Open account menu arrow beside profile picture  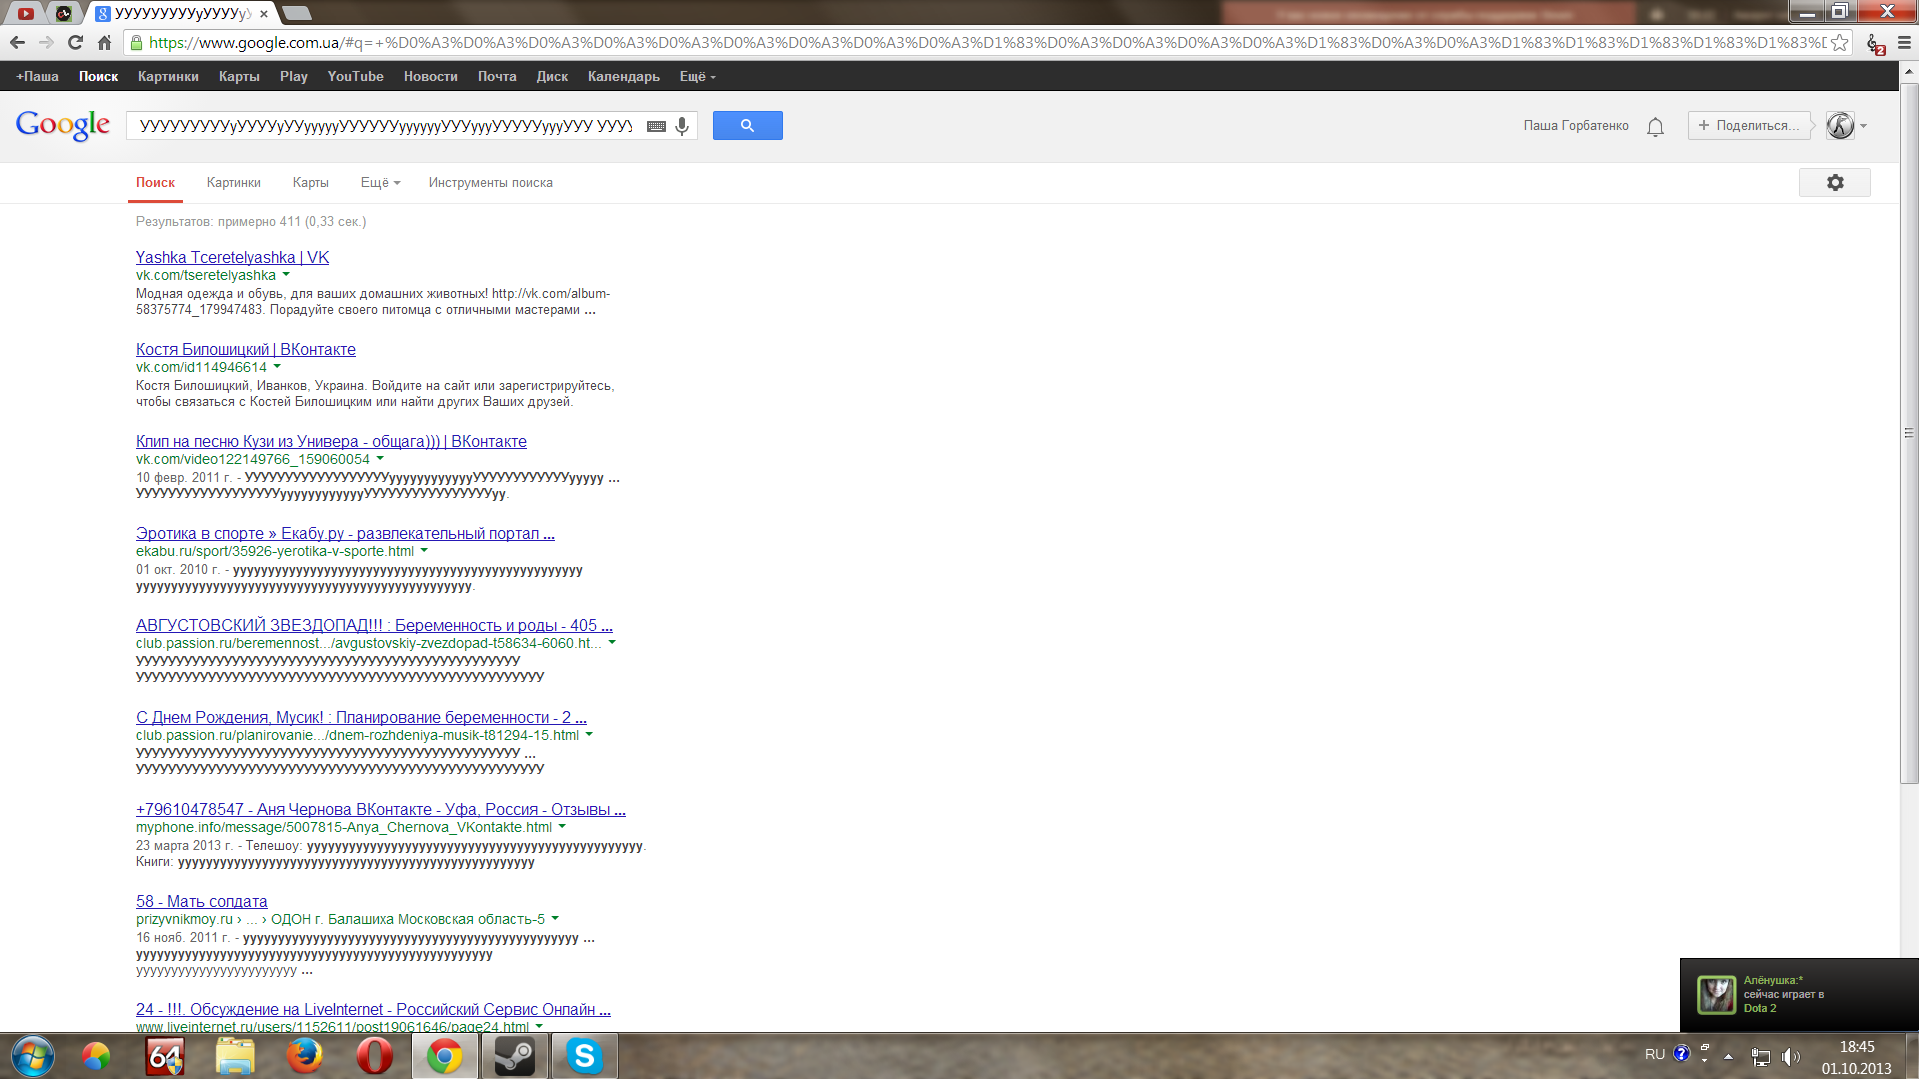pyautogui.click(x=1863, y=126)
